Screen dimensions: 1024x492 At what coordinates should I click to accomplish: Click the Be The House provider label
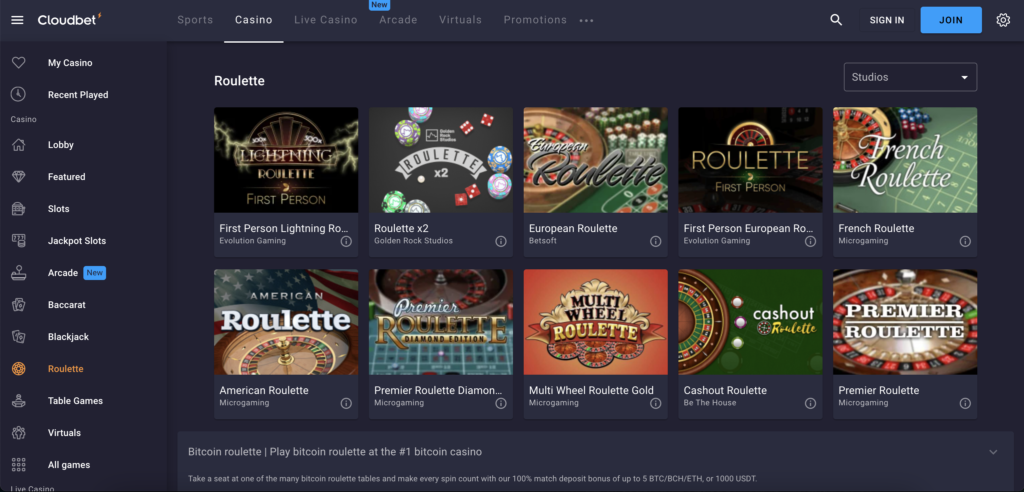pos(710,402)
